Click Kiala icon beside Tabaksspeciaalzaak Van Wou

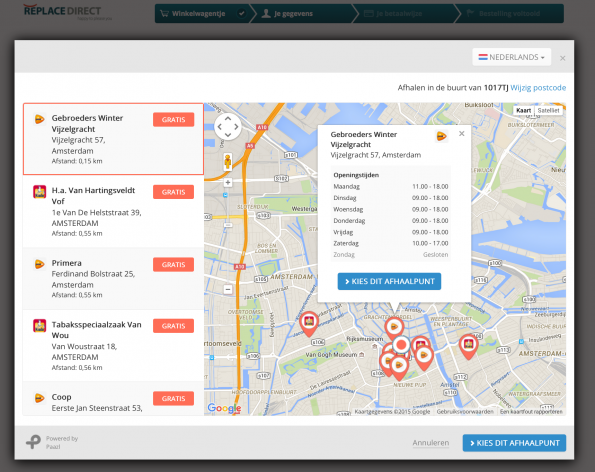tap(39, 326)
